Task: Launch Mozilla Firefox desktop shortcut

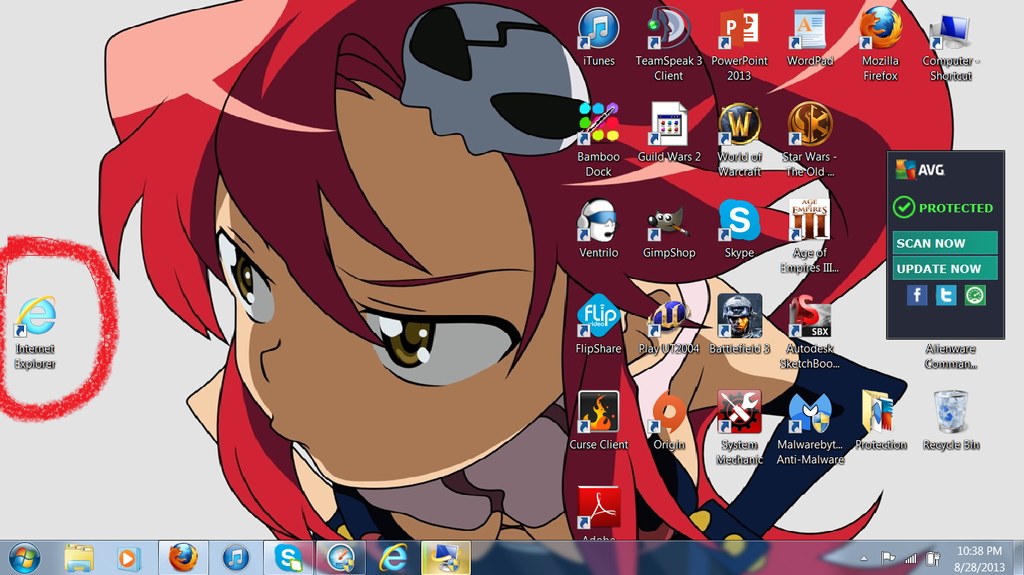Action: 880,44
